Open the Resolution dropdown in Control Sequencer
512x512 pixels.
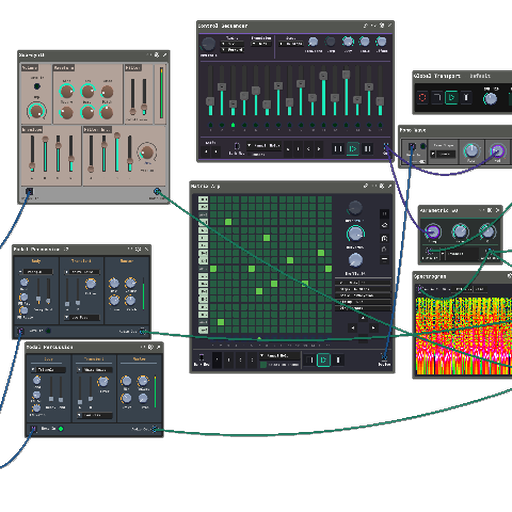(261, 44)
